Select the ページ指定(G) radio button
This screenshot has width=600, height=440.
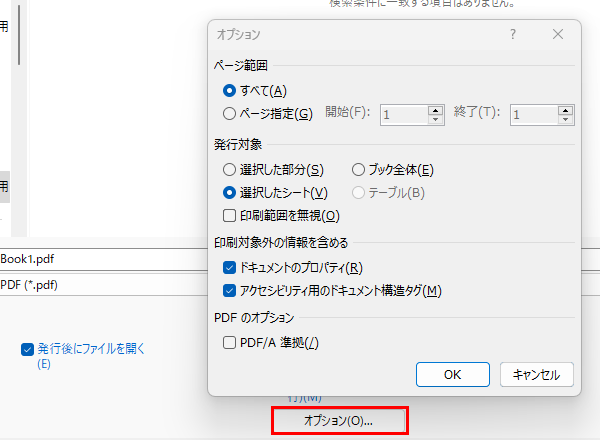[x=230, y=114]
